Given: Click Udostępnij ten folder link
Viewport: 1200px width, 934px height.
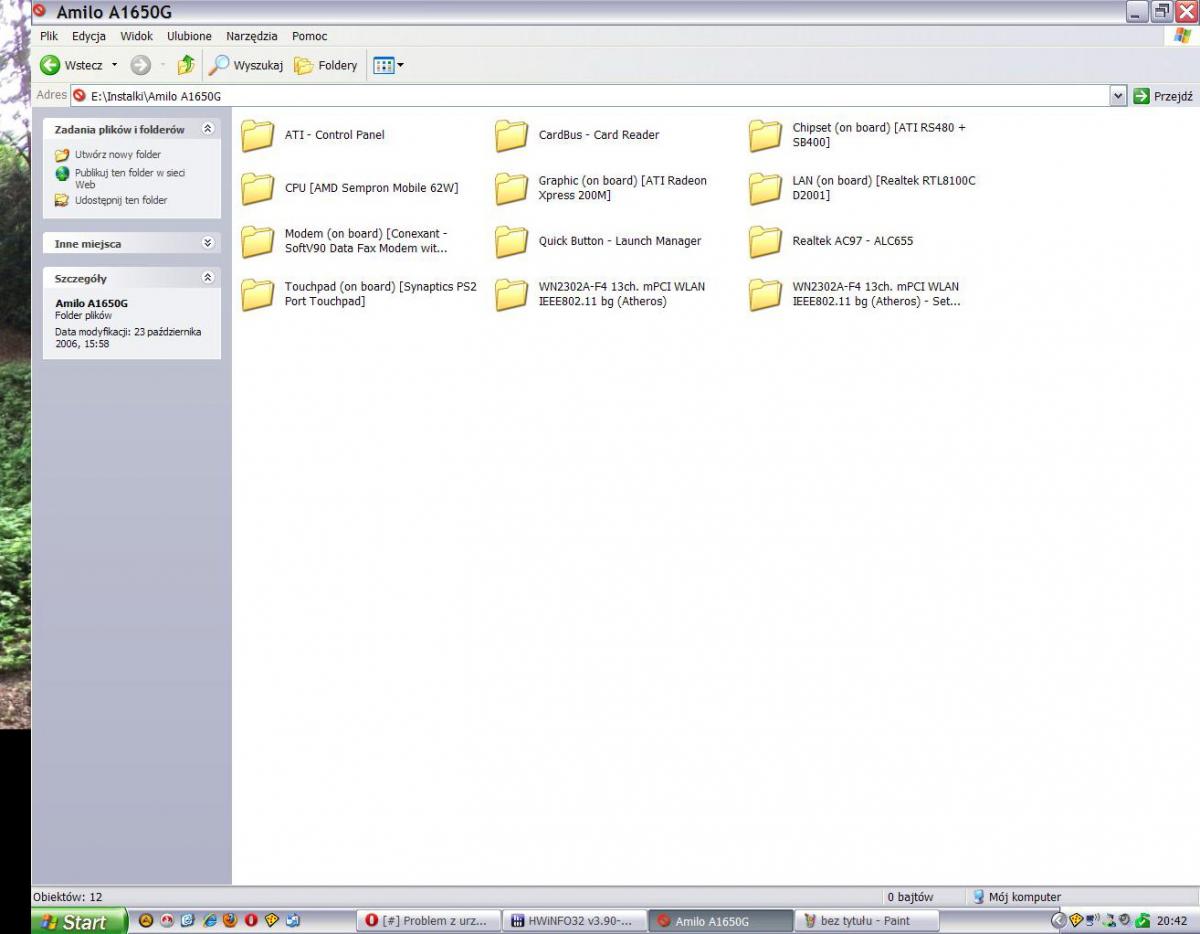Looking at the screenshot, I should tap(121, 200).
